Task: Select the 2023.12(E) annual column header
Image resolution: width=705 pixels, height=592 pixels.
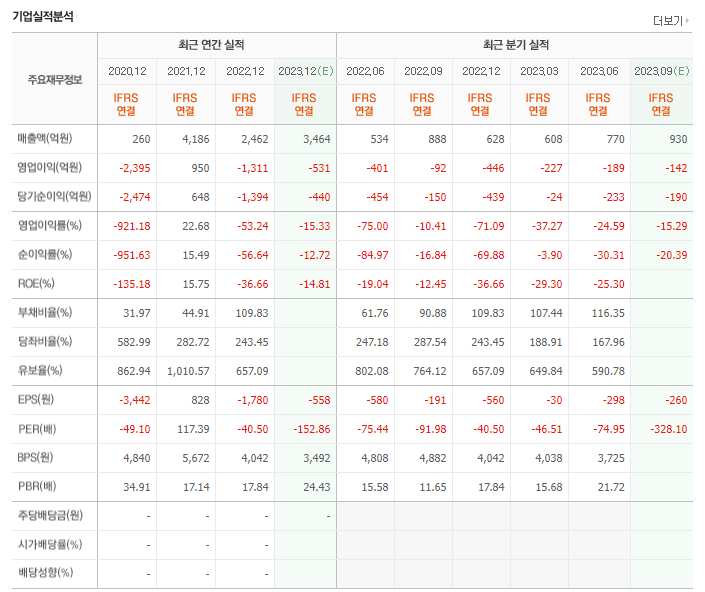Action: pos(306,71)
